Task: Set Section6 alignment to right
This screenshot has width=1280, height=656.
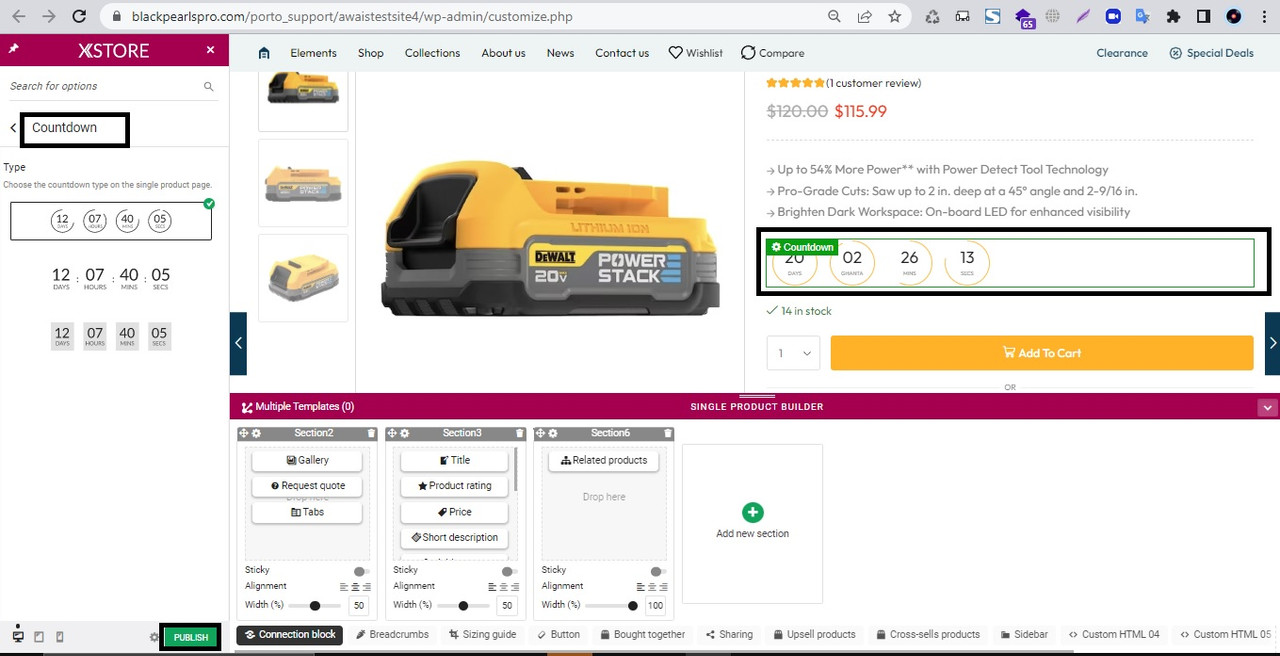Action: pos(662,587)
